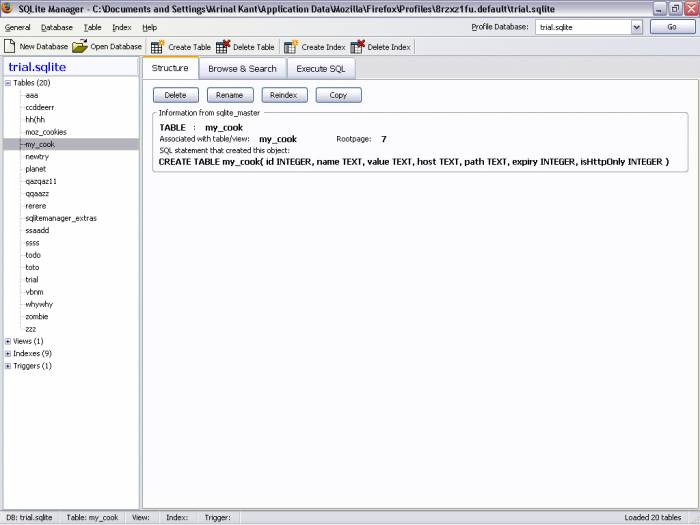Switch to the Browse & Search tab
The image size is (700, 525).
tap(242, 69)
